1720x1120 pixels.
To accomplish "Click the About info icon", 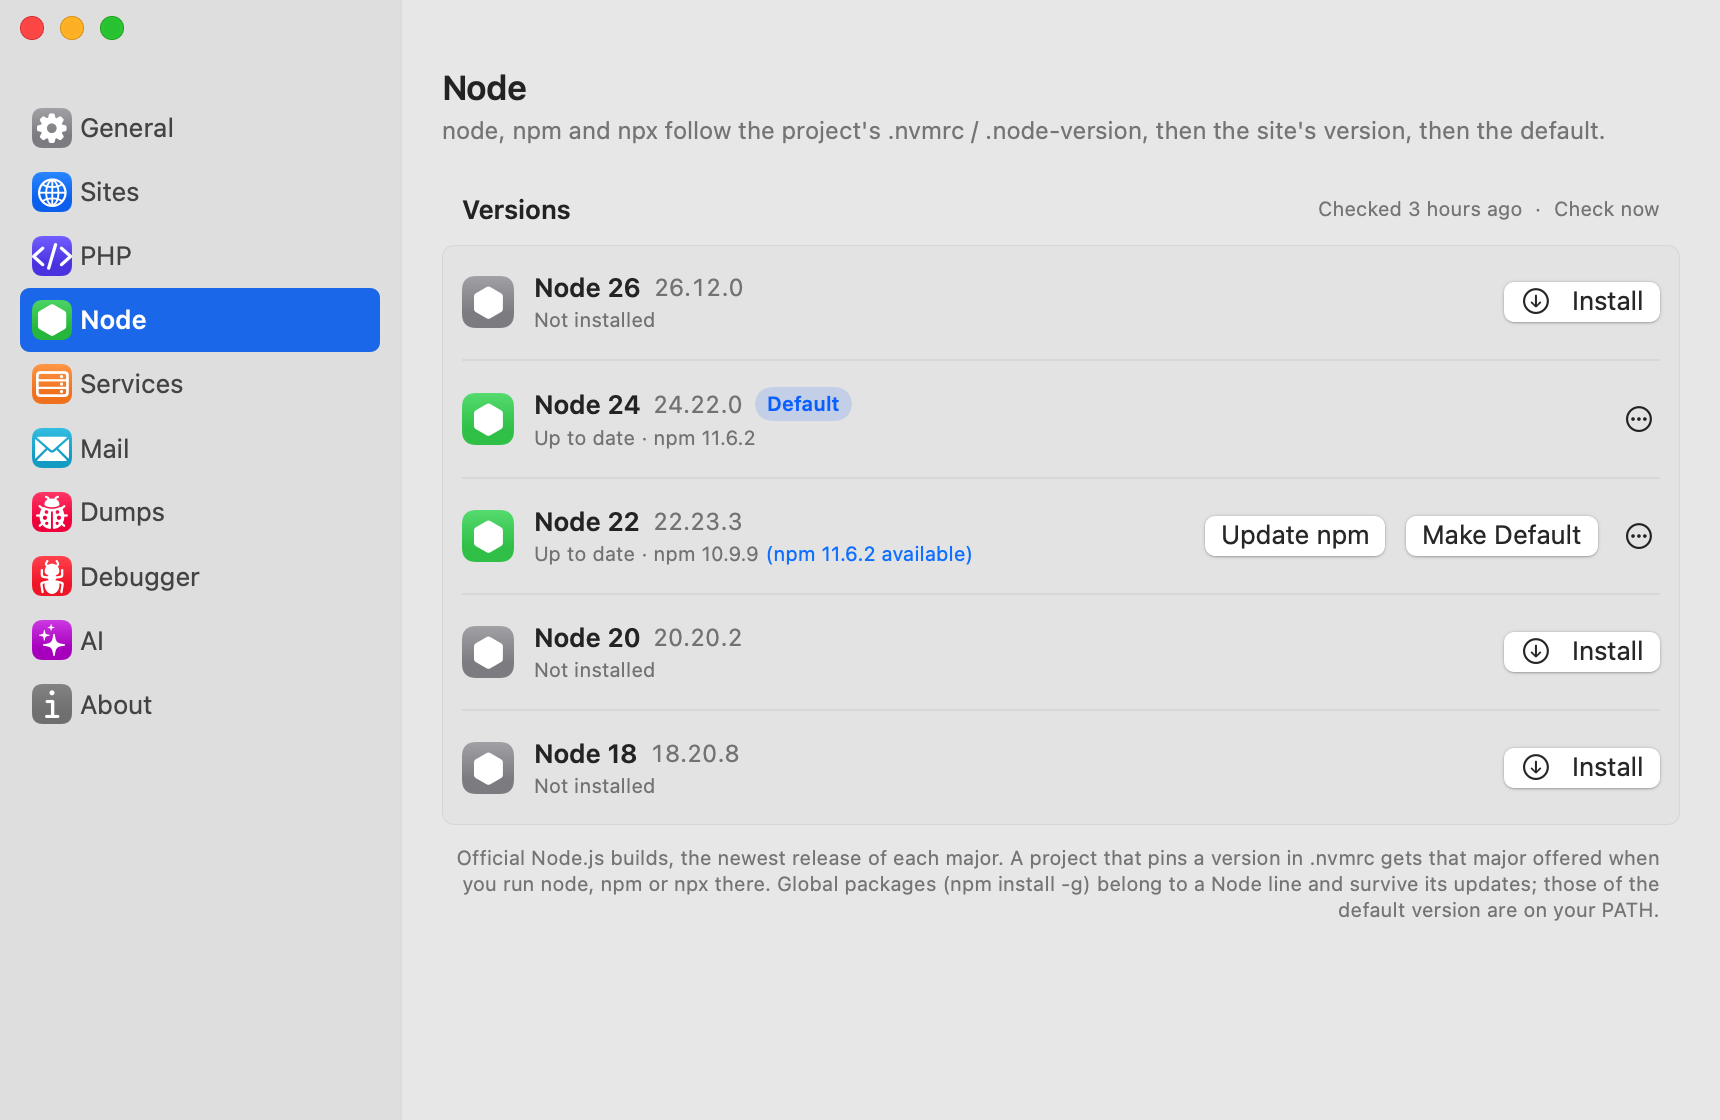I will click(x=51, y=704).
